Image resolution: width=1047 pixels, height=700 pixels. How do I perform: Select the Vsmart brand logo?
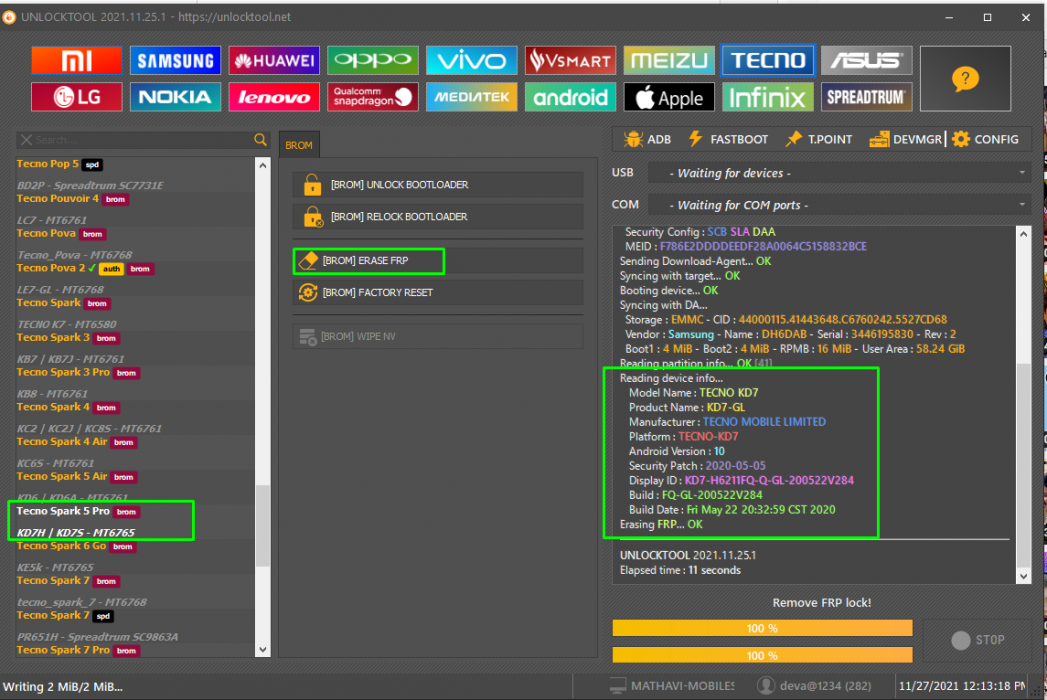coord(570,61)
